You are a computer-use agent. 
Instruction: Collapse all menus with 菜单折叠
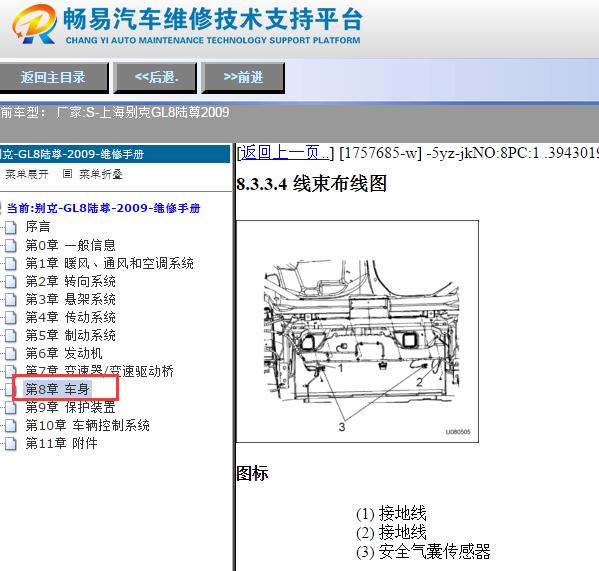(101, 175)
